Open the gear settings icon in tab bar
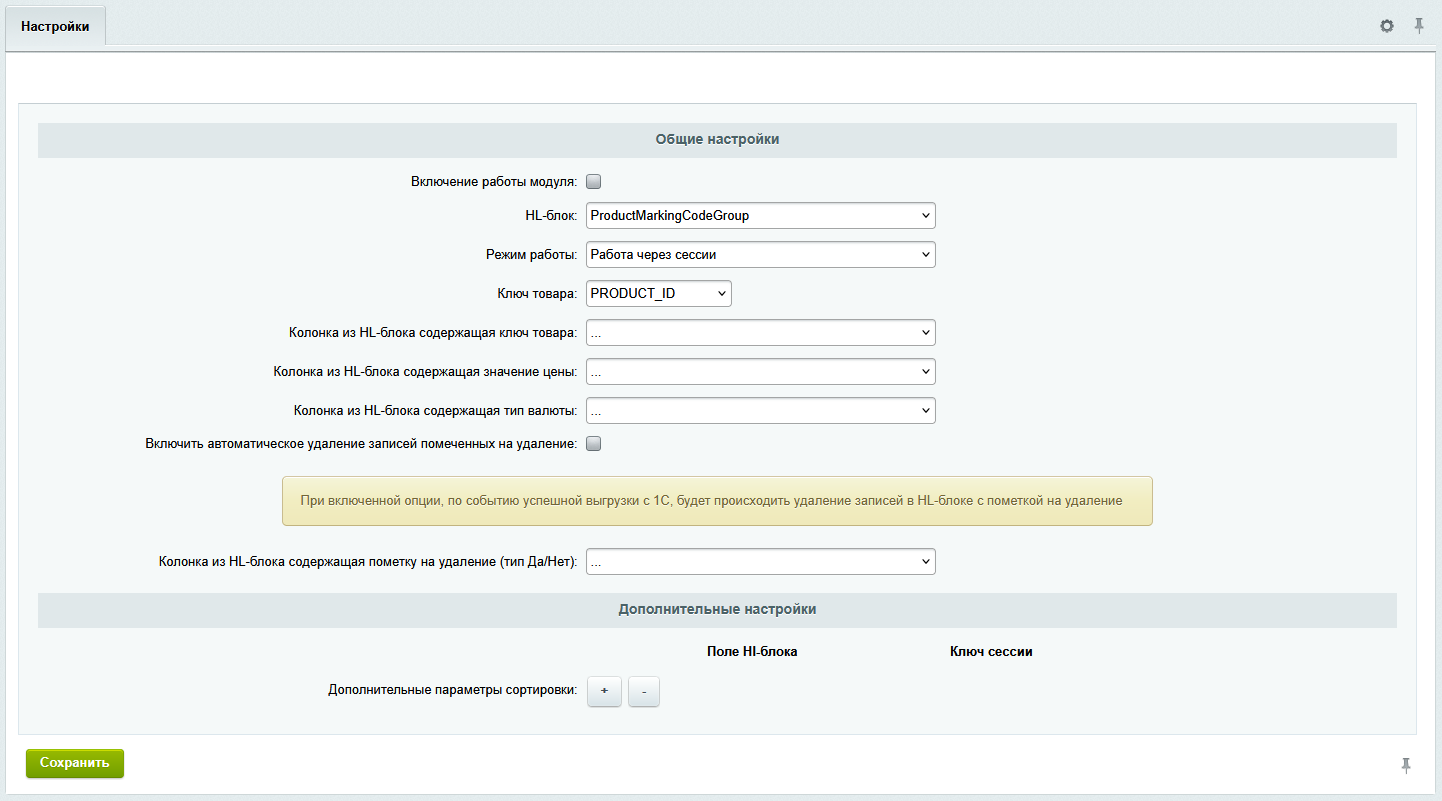Image resolution: width=1442 pixels, height=801 pixels. [1387, 26]
